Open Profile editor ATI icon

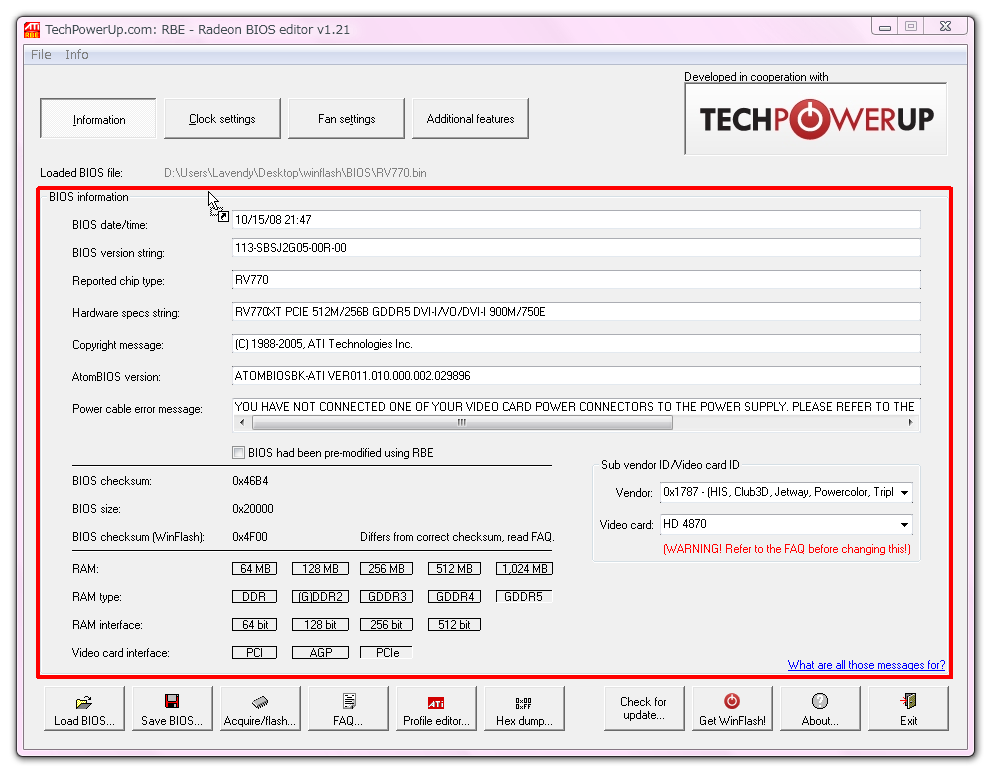click(x=436, y=702)
